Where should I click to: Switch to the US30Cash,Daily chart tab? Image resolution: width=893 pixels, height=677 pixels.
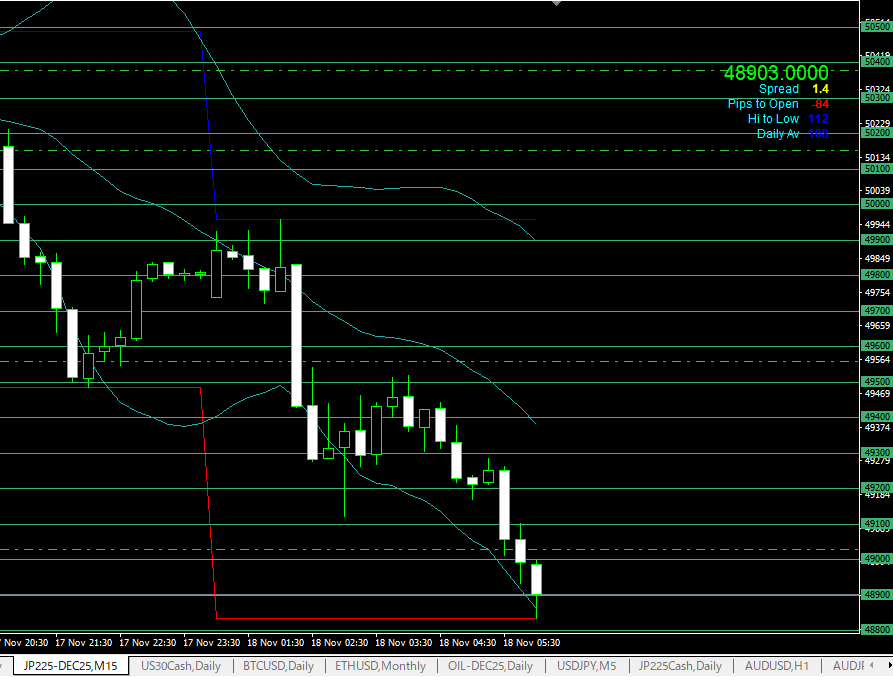coord(181,666)
